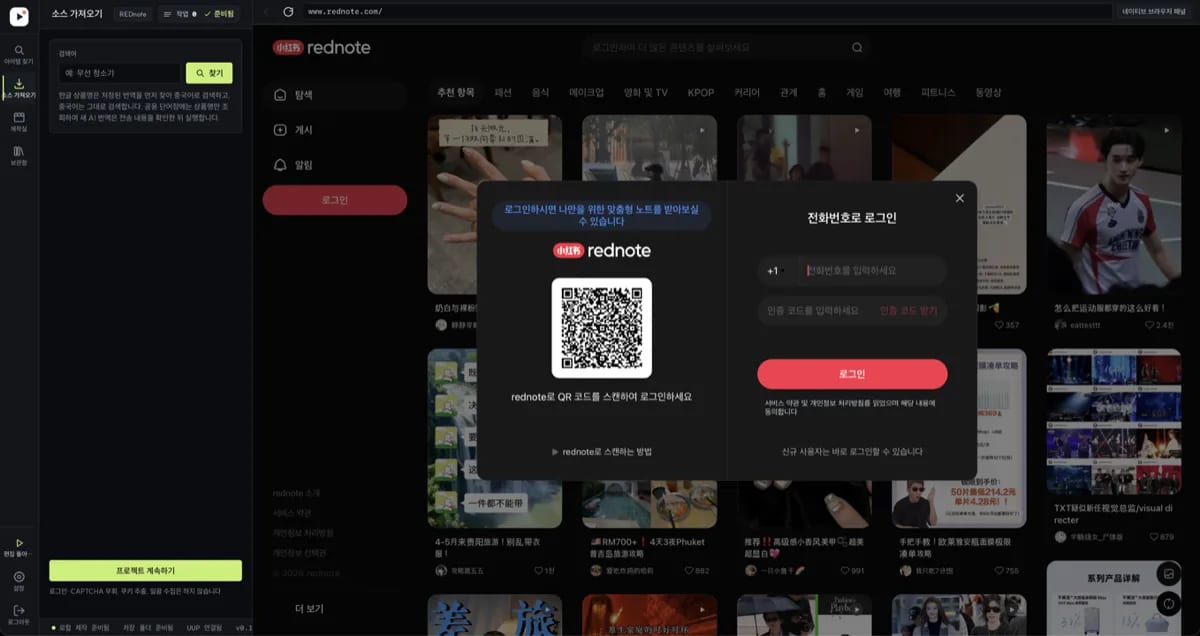Select the 커리어 category tab
Screen dimensions: 1200x636
coord(747,92)
